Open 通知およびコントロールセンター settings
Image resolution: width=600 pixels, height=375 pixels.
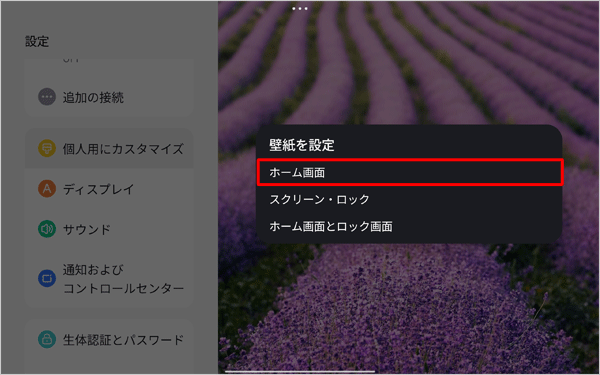tap(109, 279)
